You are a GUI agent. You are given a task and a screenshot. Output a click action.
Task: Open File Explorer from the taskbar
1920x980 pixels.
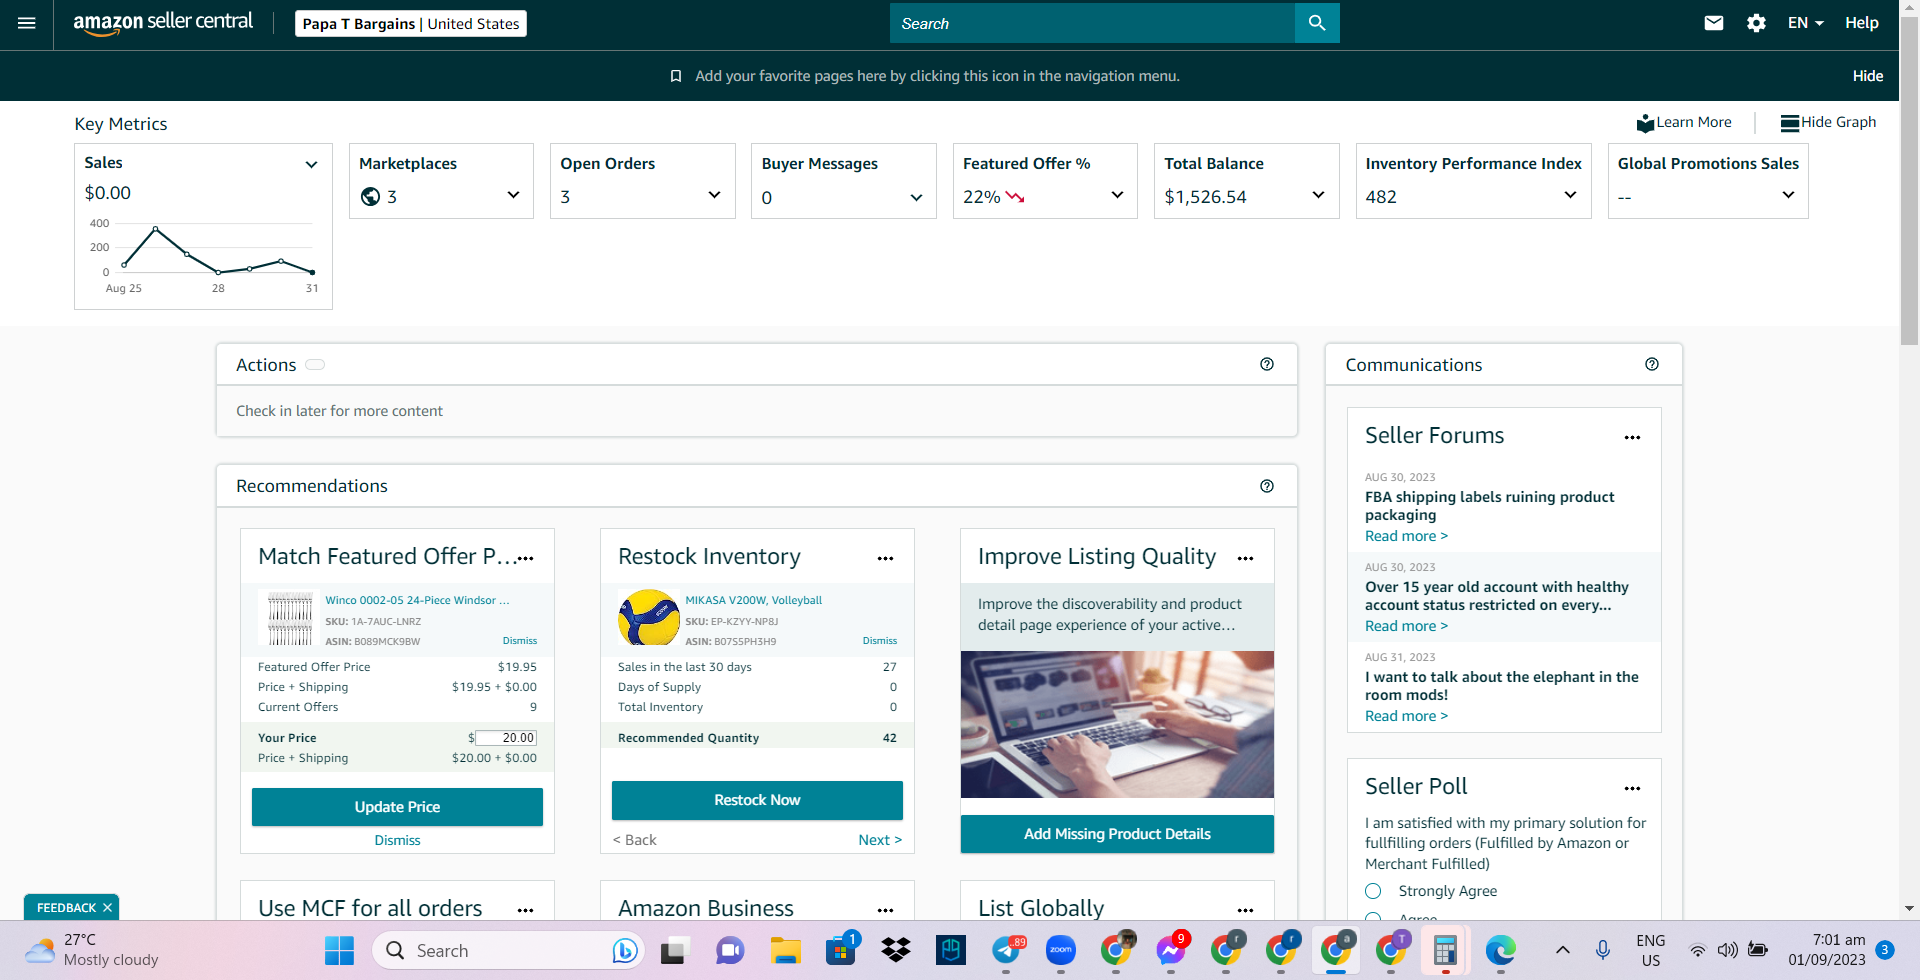tap(786, 950)
